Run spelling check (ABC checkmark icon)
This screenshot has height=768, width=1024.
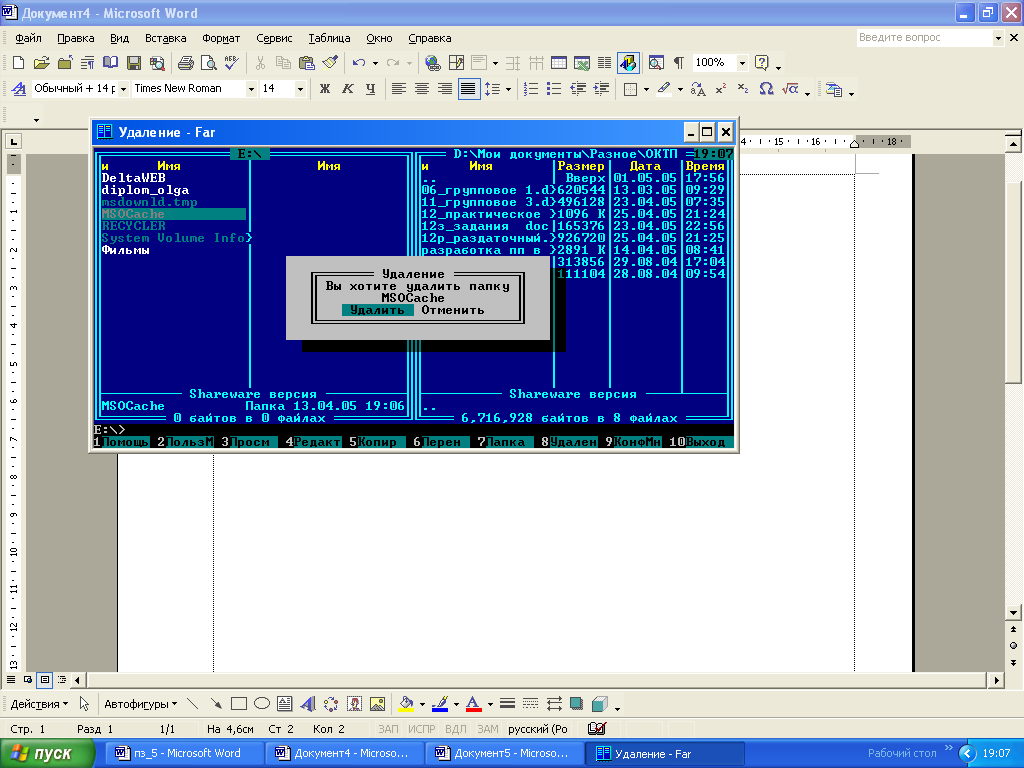pyautogui.click(x=231, y=63)
